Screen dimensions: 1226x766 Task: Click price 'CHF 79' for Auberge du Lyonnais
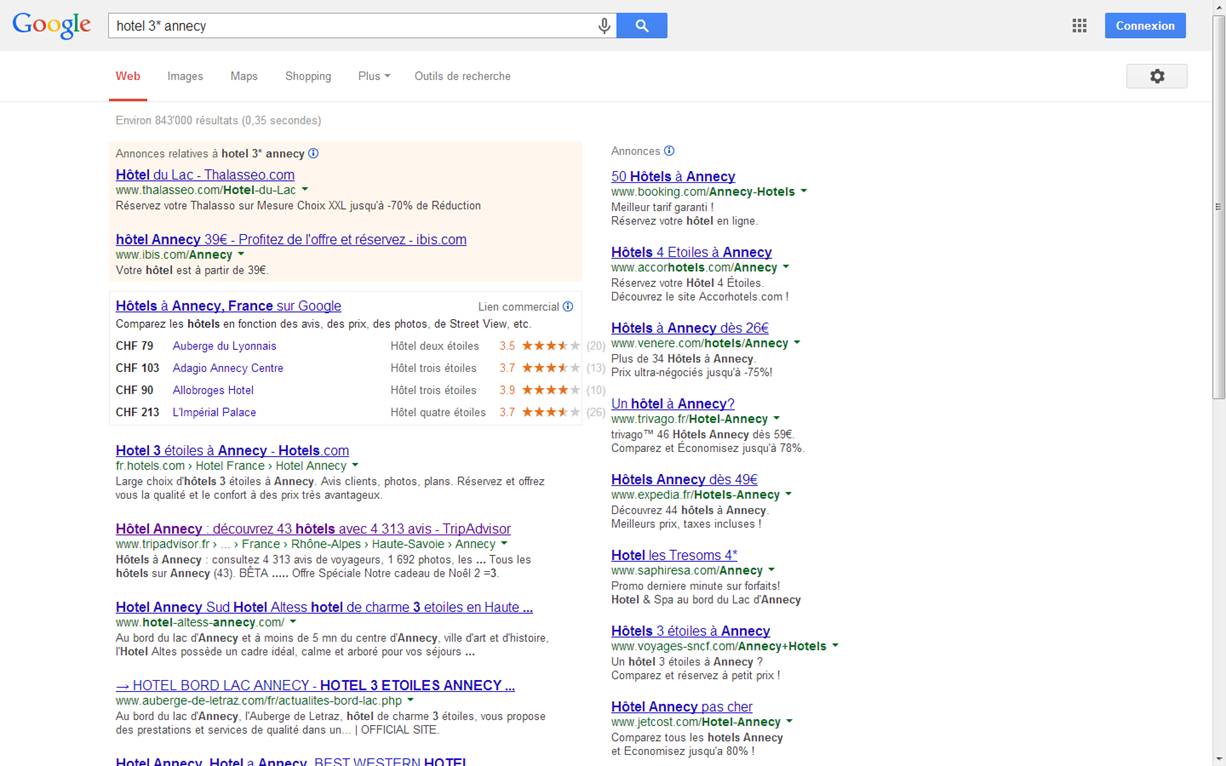click(x=134, y=346)
